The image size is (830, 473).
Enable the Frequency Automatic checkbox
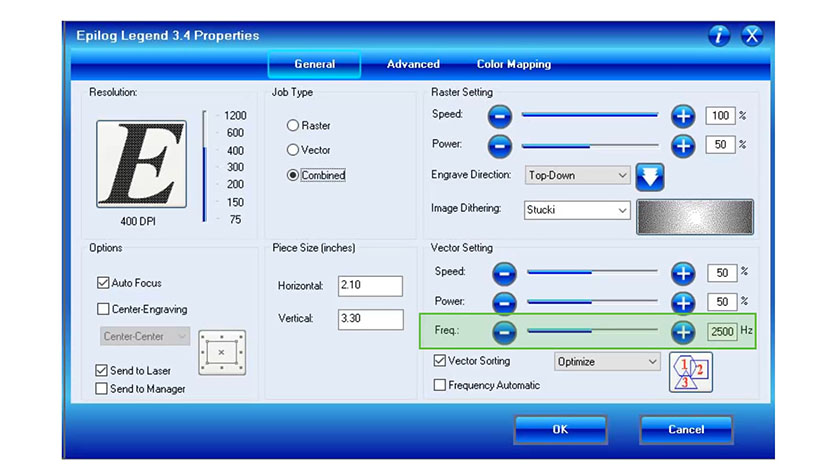click(440, 385)
